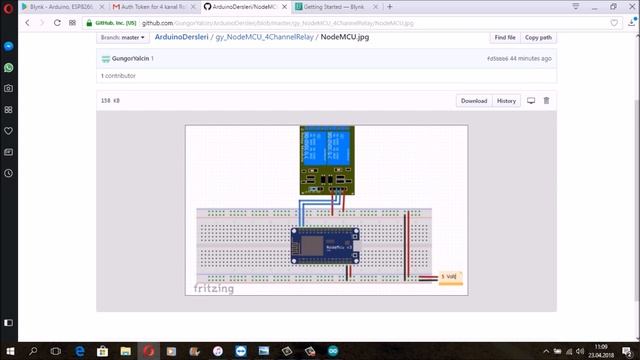
Task: Reload the current GitHub page
Action: (x=57, y=23)
